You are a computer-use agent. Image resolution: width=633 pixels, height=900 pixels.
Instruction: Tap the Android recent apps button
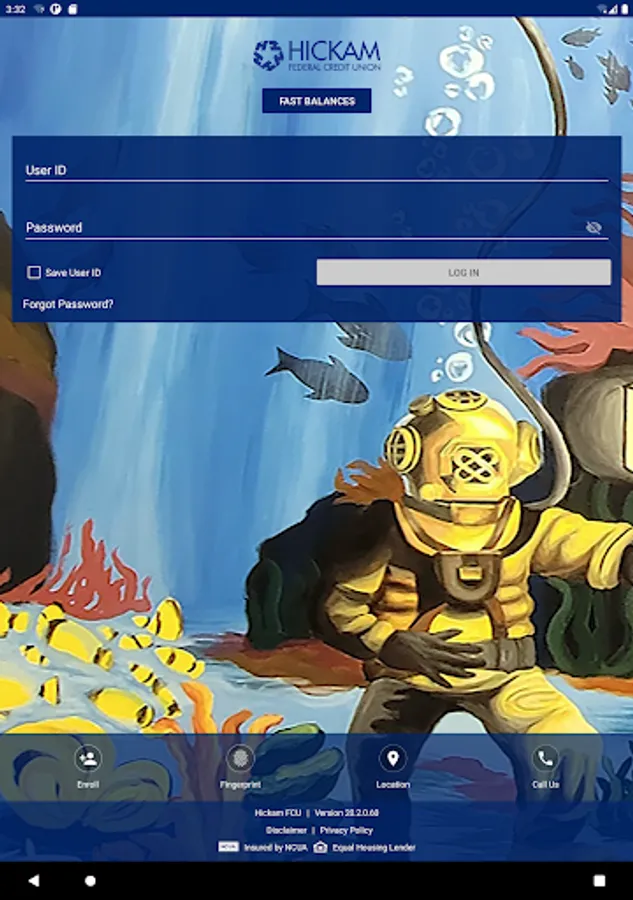pos(599,880)
